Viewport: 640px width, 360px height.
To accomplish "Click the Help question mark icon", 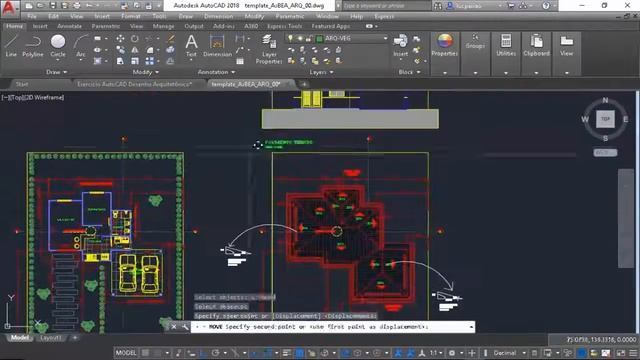I will coord(546,6).
